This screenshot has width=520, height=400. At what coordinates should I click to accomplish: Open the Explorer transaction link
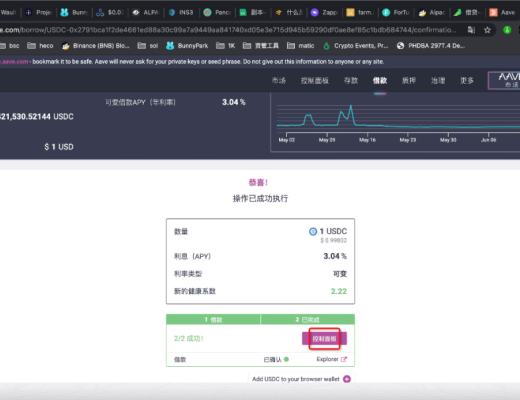(331, 359)
